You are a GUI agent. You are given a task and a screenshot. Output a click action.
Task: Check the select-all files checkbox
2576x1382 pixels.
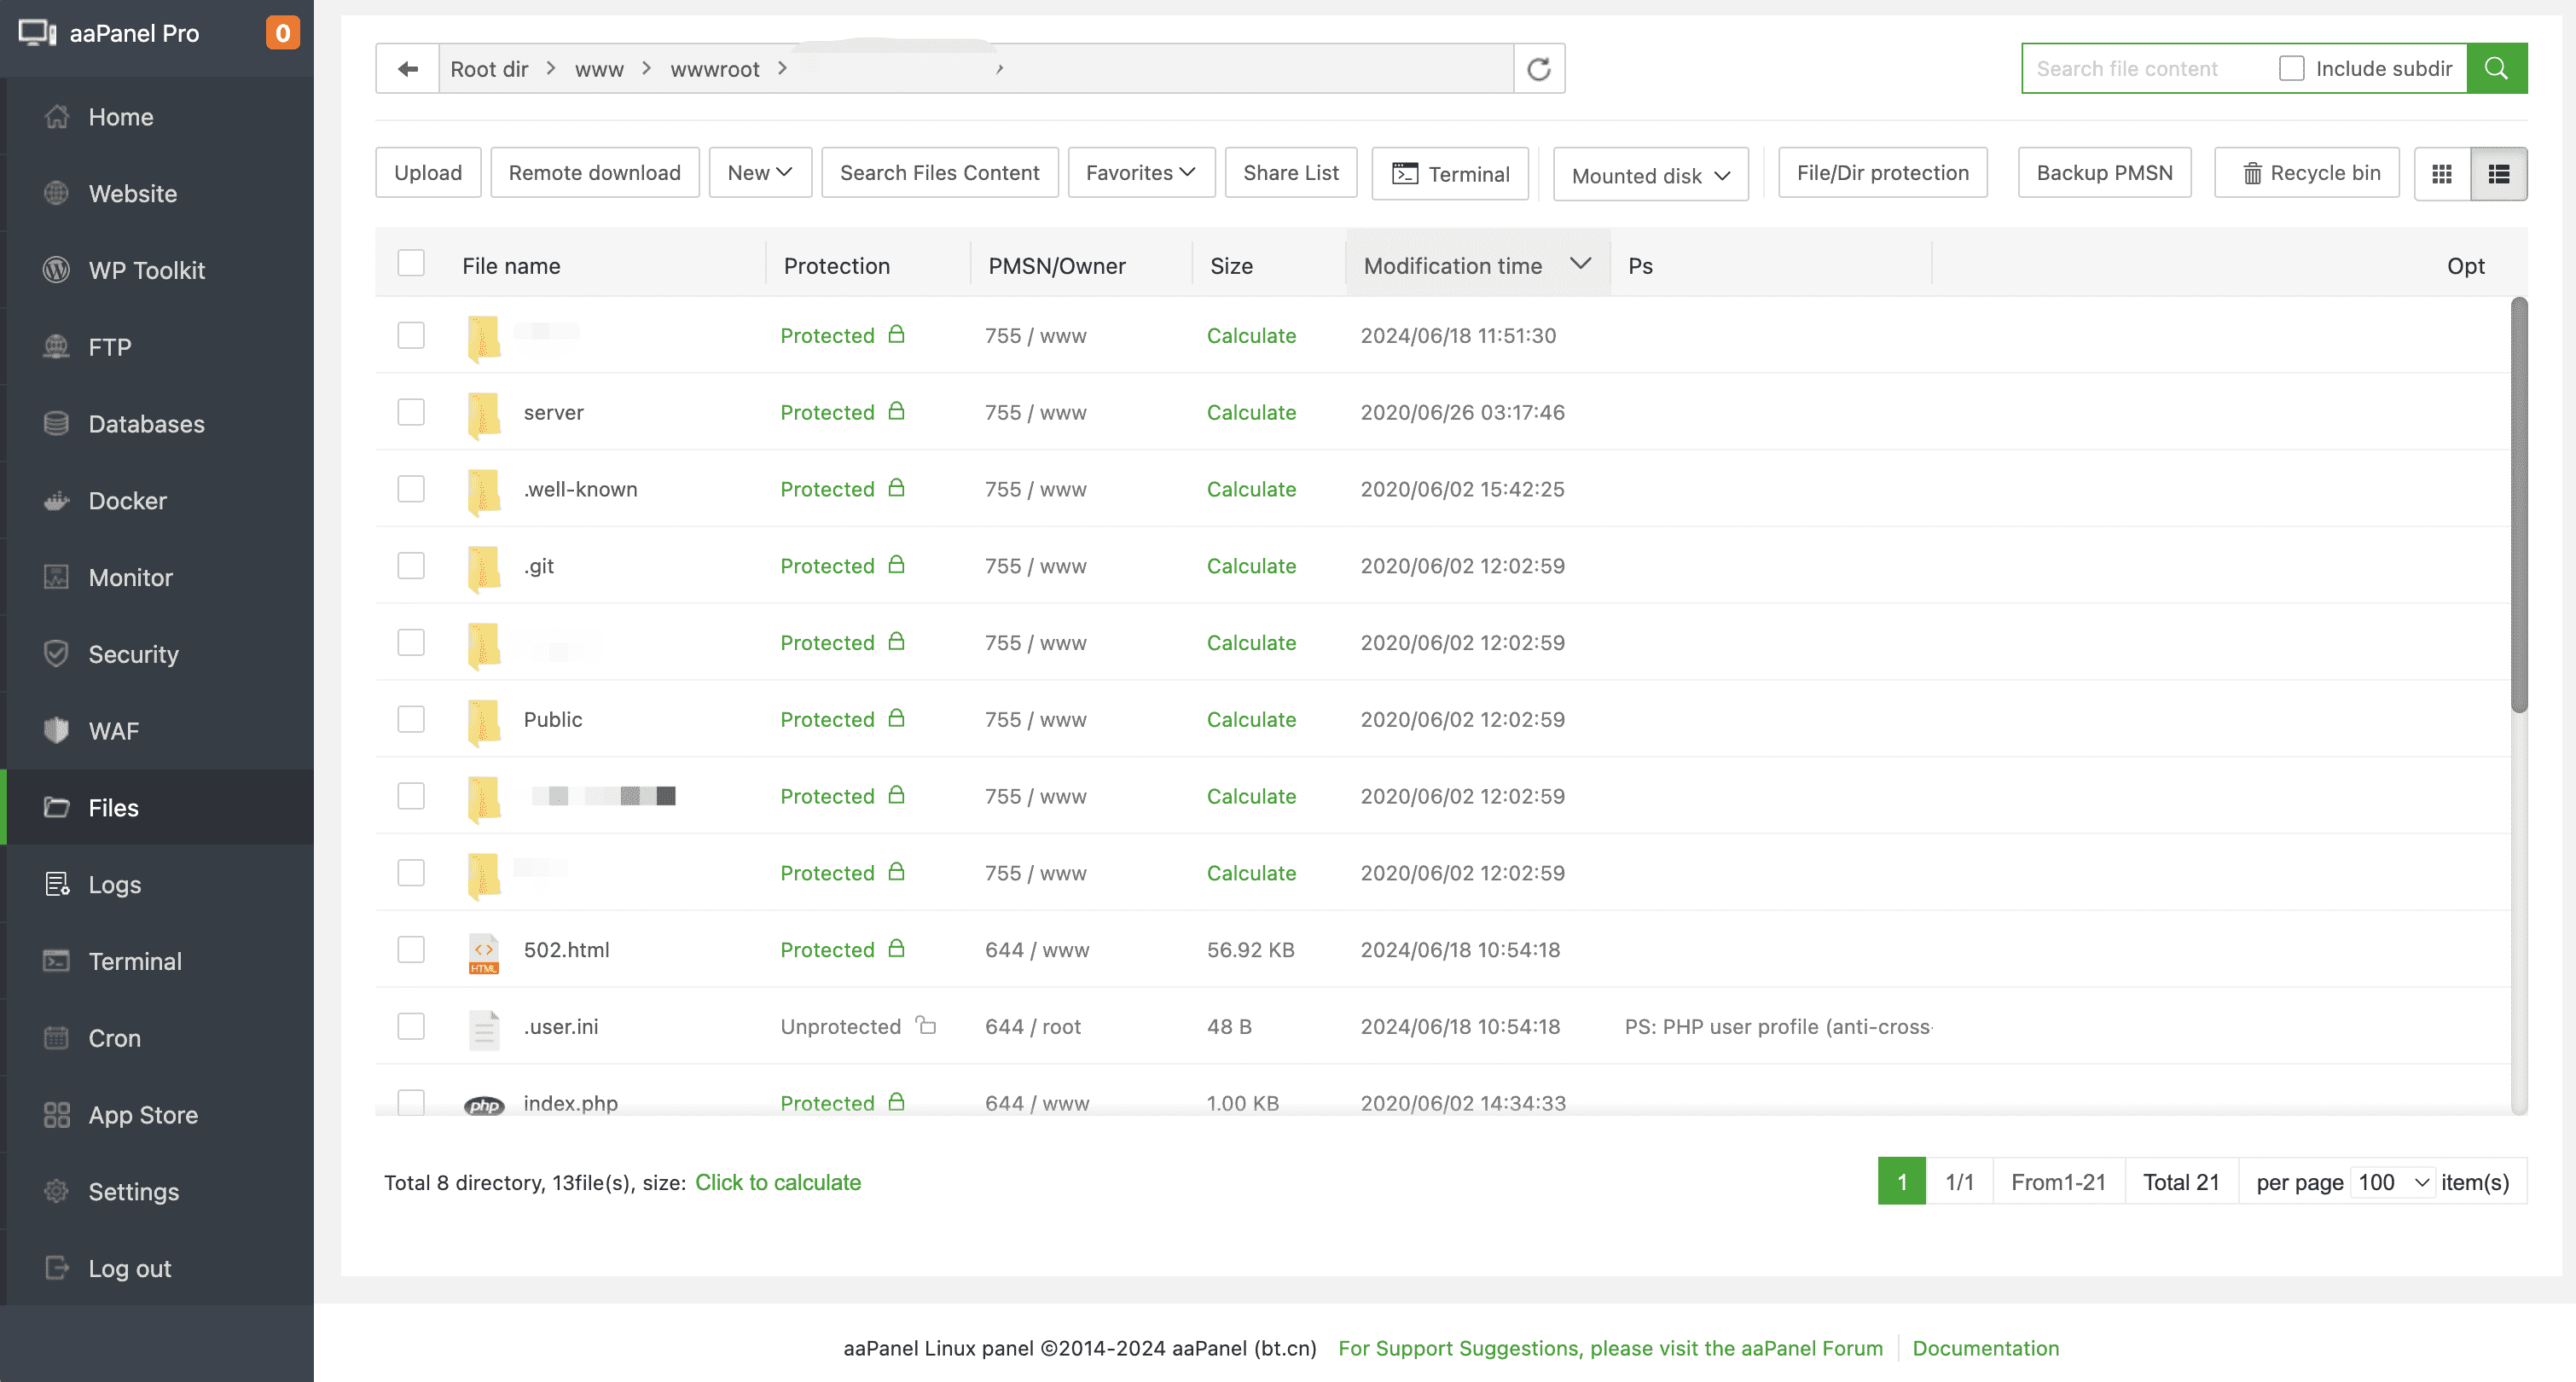click(x=411, y=264)
